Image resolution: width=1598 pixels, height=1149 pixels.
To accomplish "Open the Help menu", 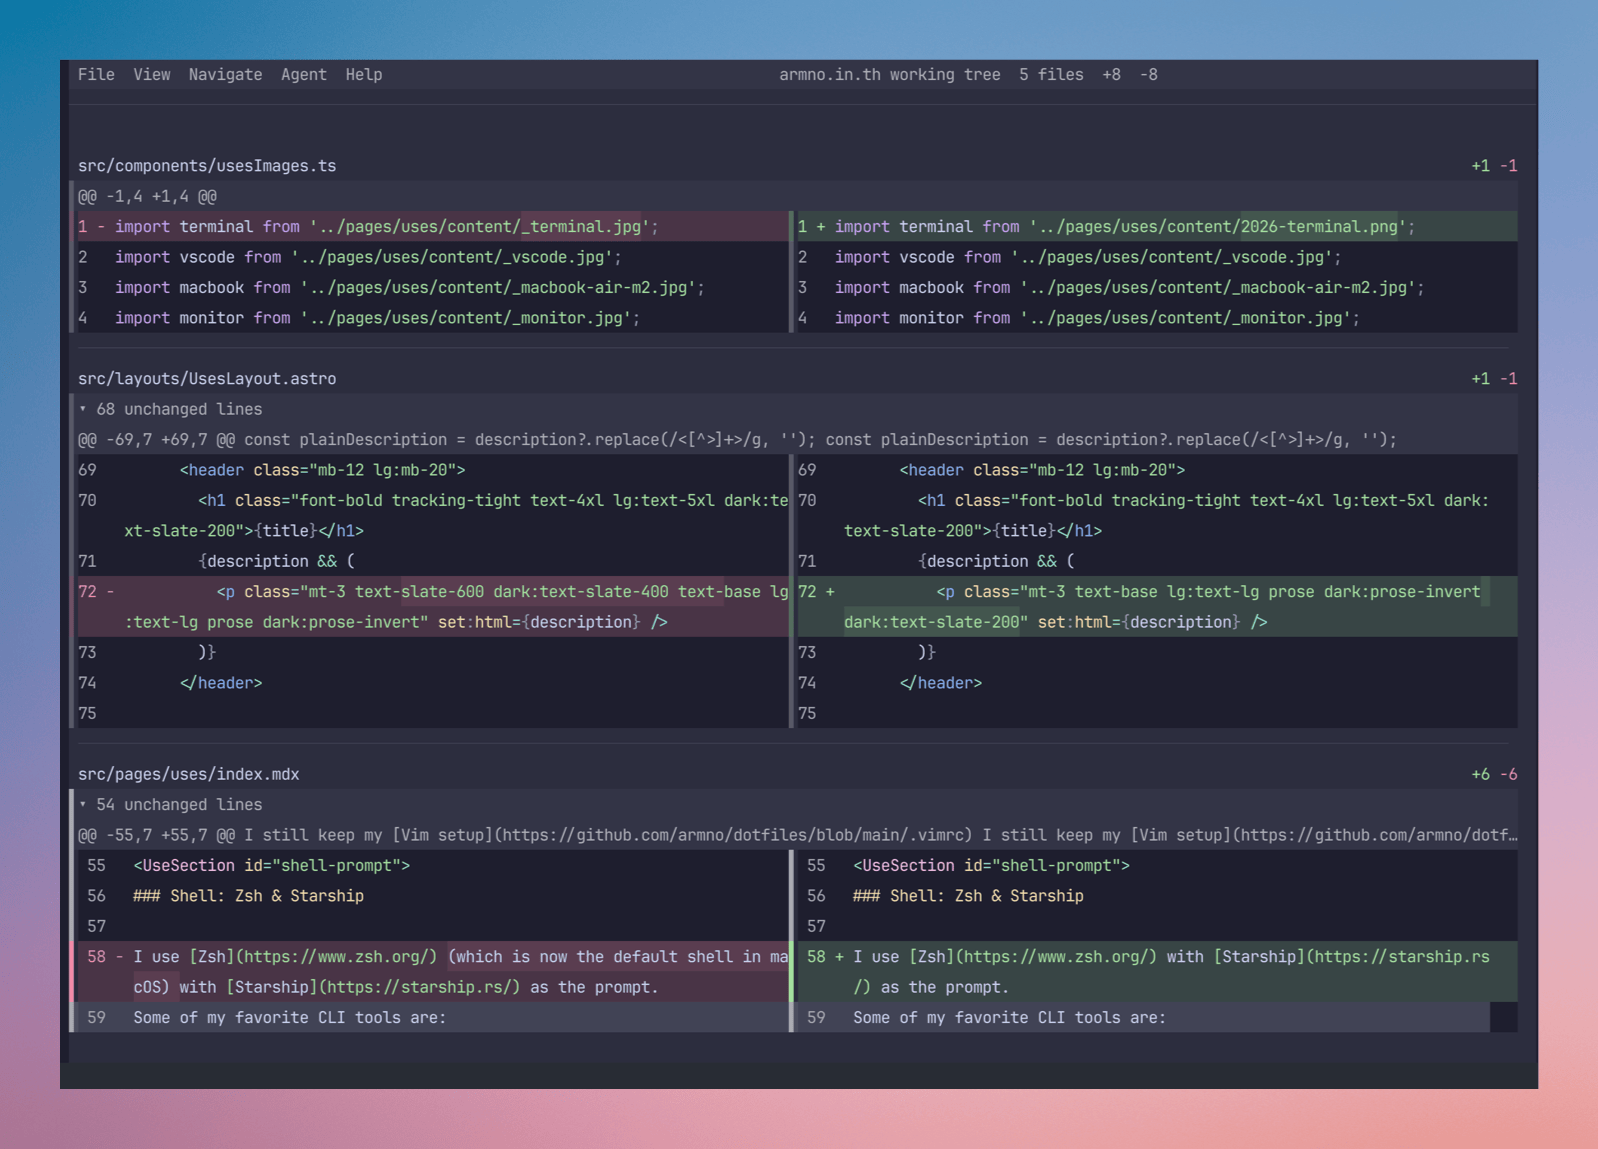I will (x=364, y=75).
